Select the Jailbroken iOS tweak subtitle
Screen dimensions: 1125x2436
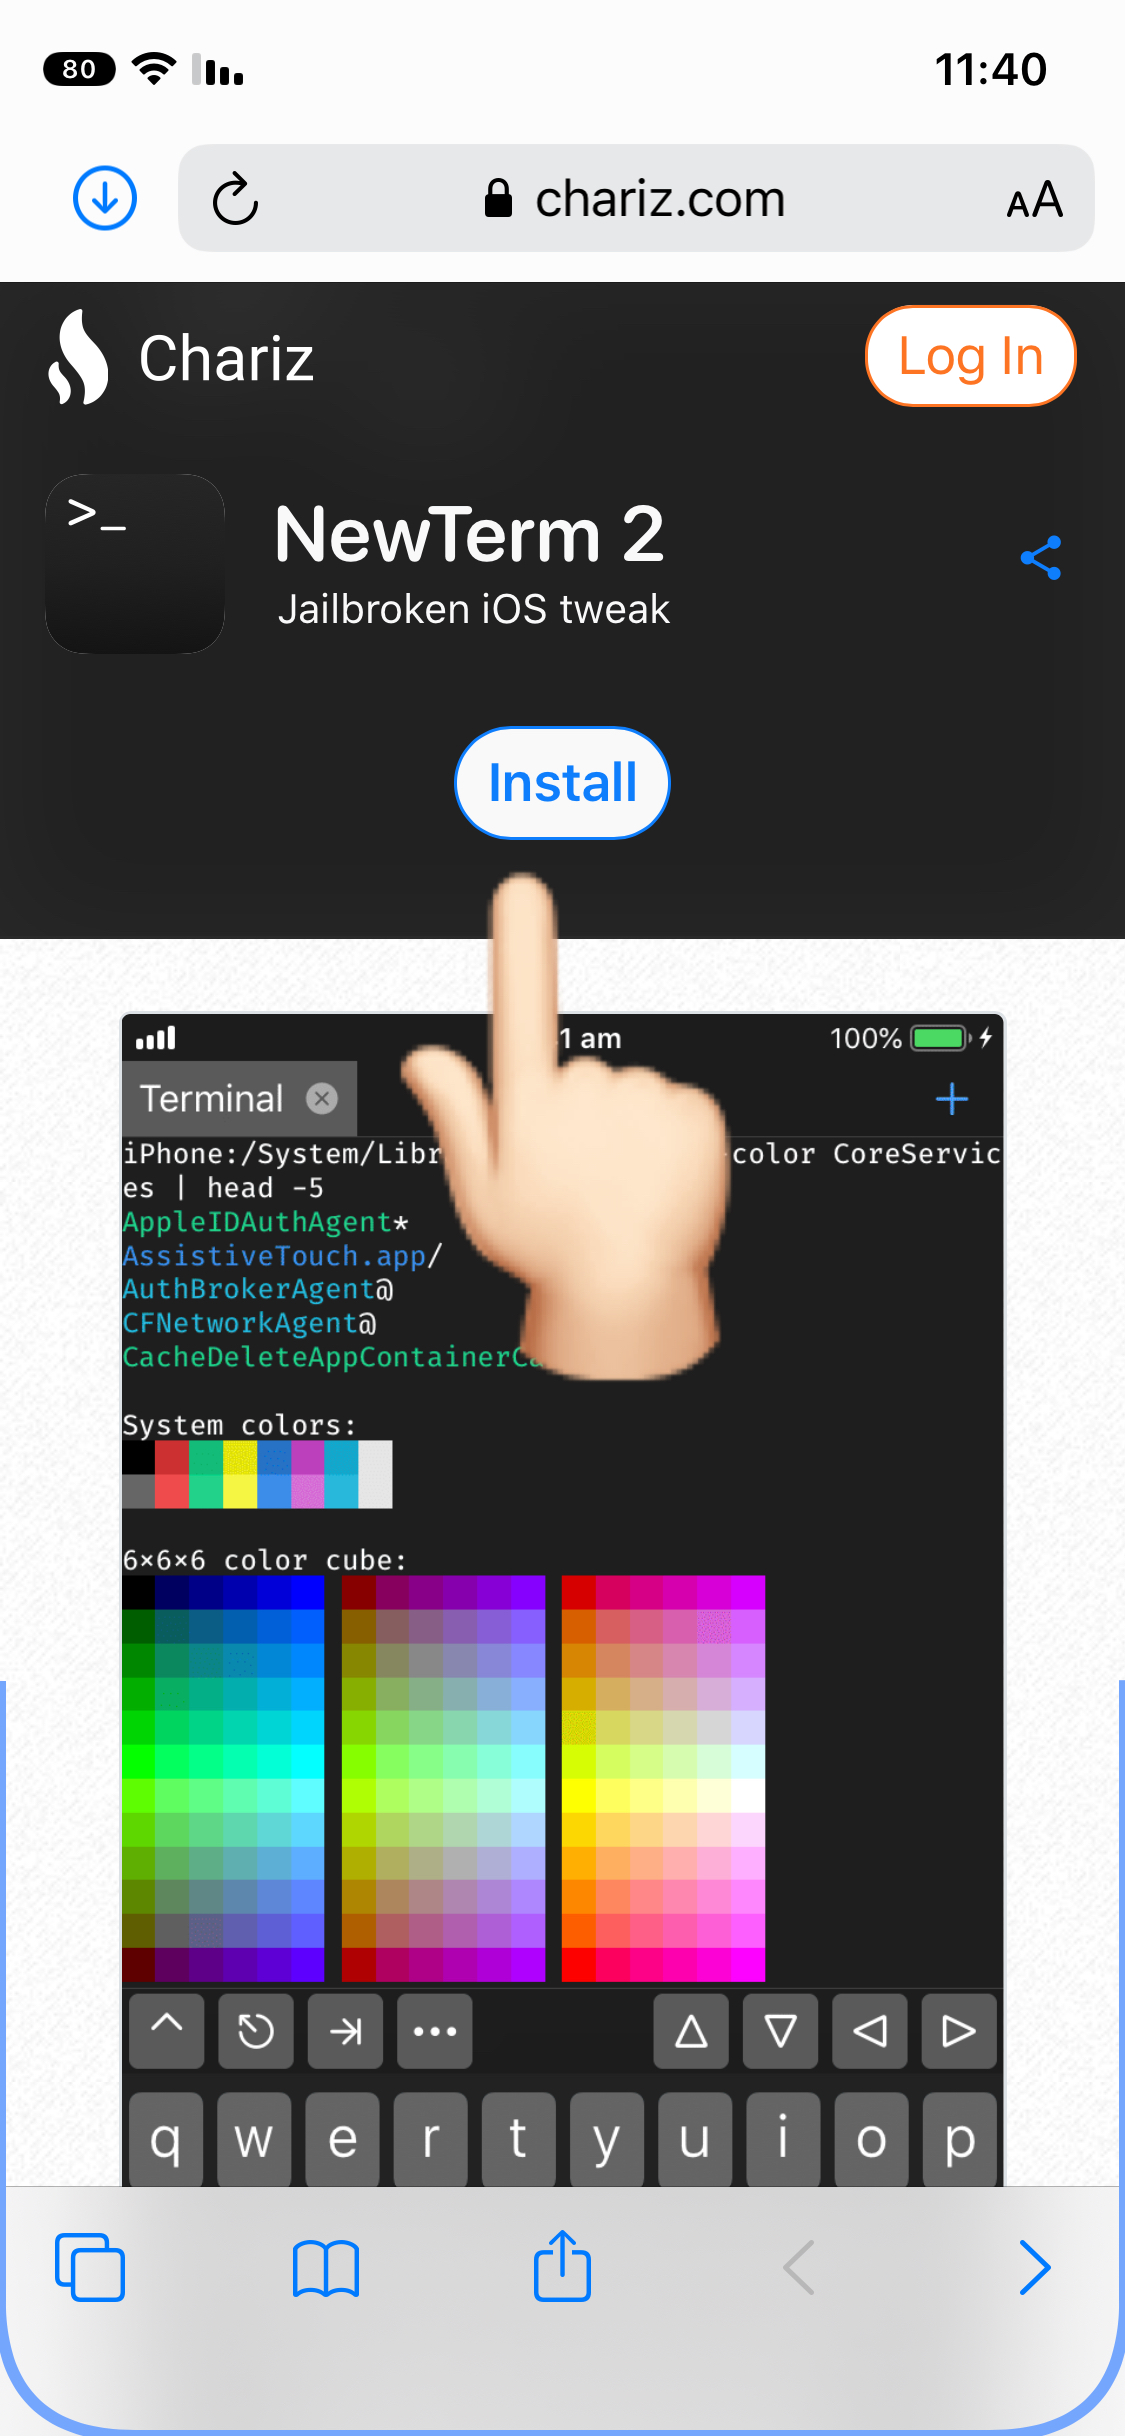pyautogui.click(x=473, y=609)
